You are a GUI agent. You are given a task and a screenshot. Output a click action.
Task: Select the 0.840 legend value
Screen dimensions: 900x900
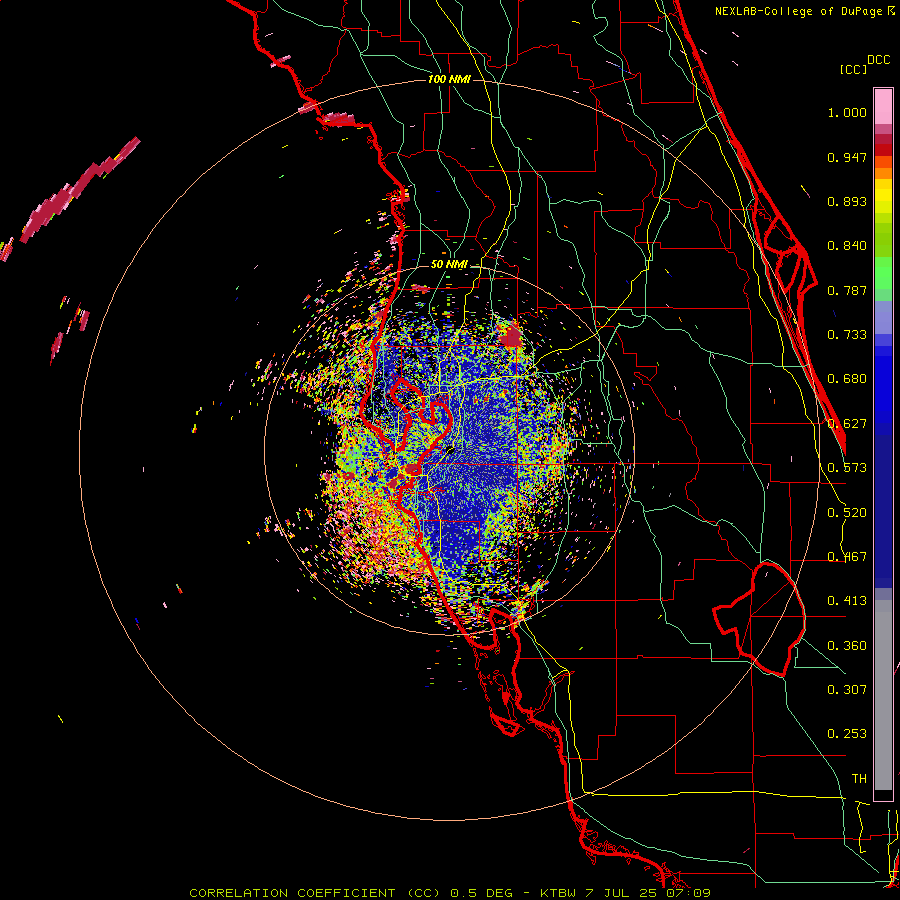tap(847, 246)
